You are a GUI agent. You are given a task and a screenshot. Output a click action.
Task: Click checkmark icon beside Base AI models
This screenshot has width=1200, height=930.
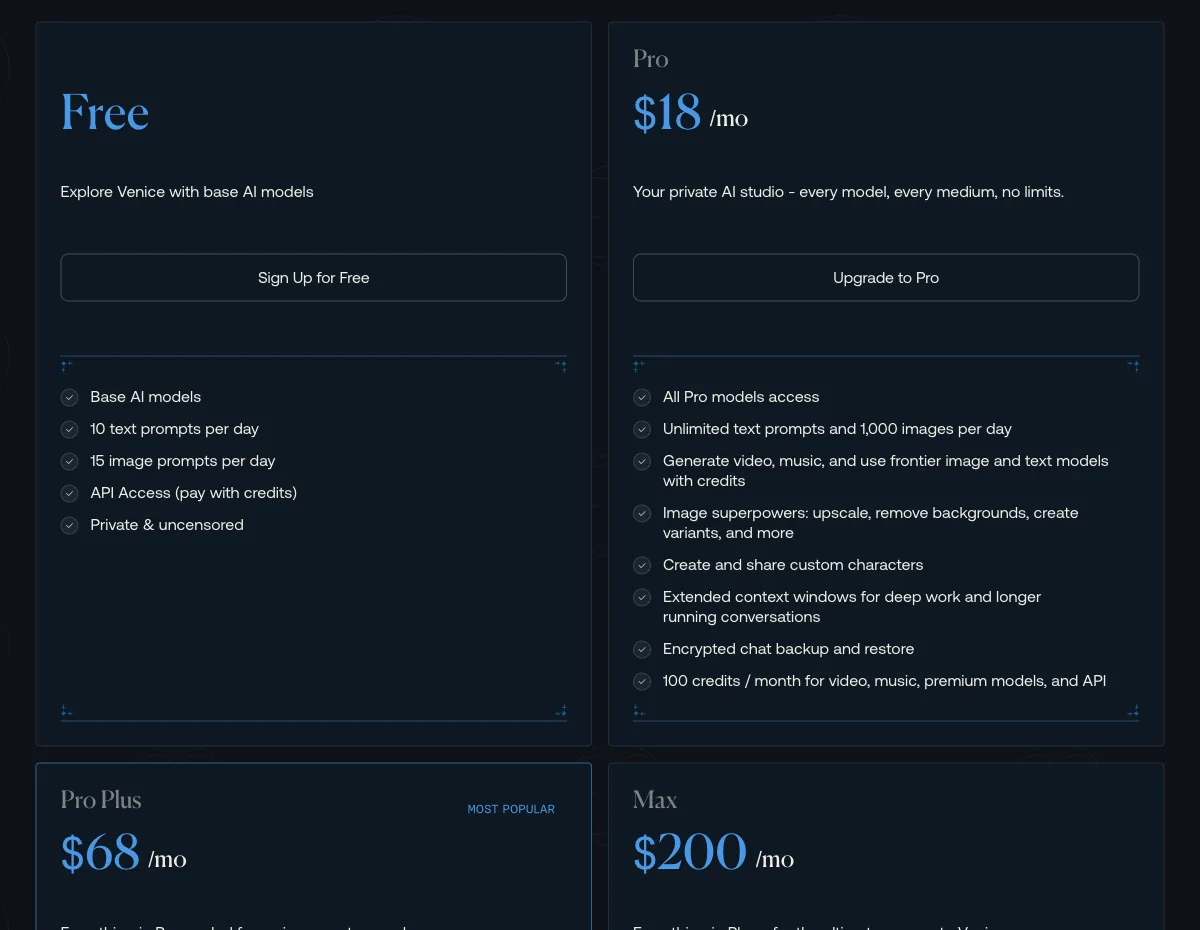pos(69,397)
